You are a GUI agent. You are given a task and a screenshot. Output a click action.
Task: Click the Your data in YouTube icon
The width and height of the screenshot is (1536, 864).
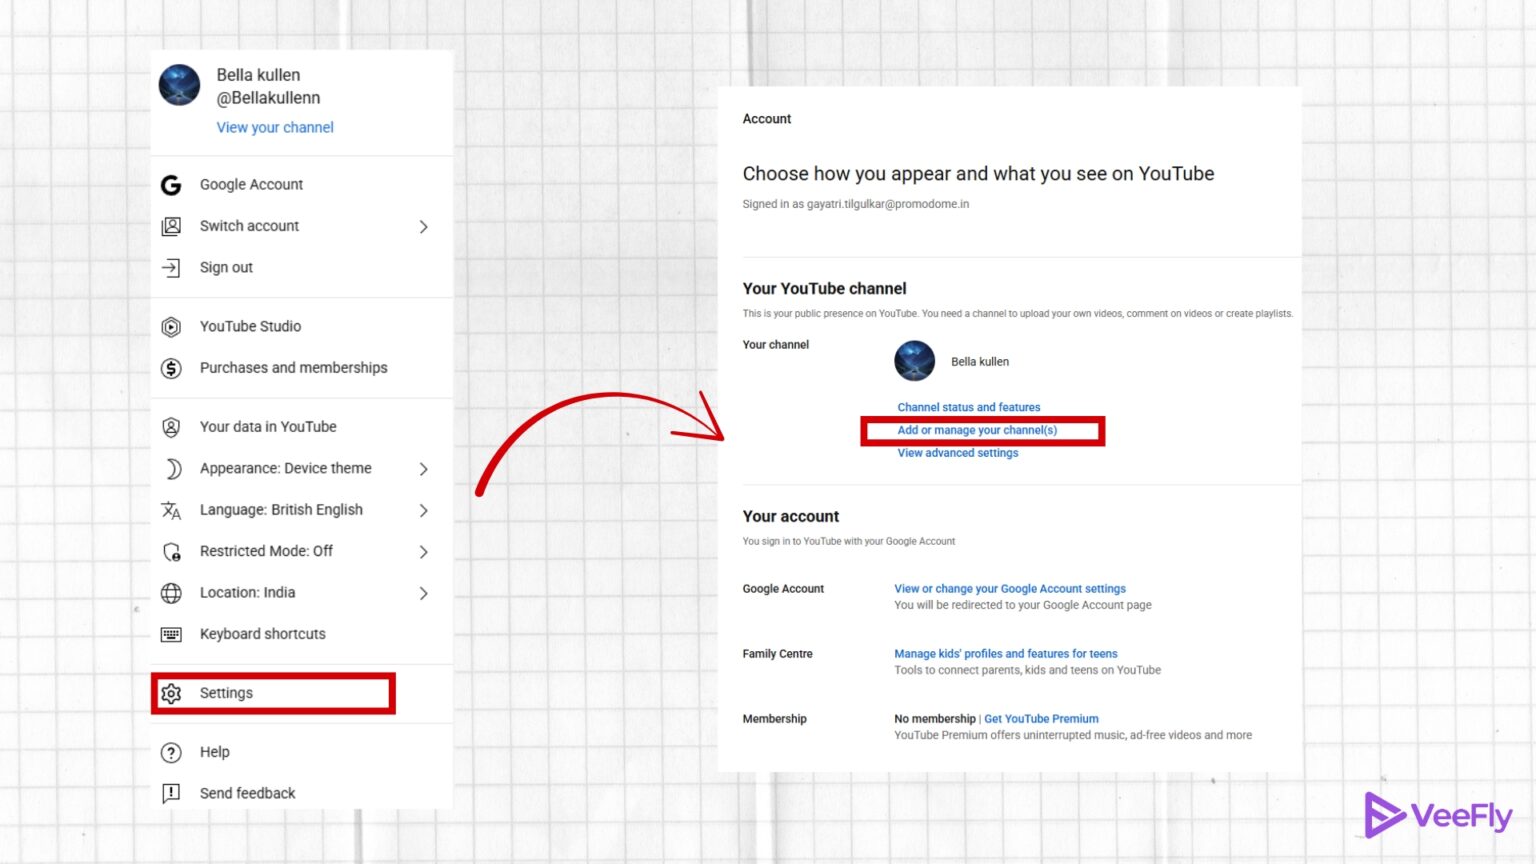click(171, 426)
